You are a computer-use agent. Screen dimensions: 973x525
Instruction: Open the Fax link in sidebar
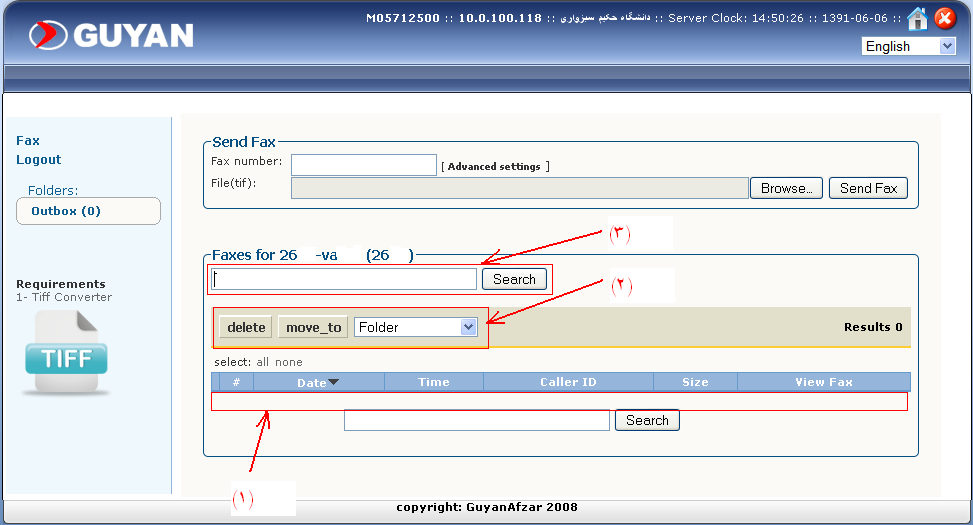tap(28, 141)
